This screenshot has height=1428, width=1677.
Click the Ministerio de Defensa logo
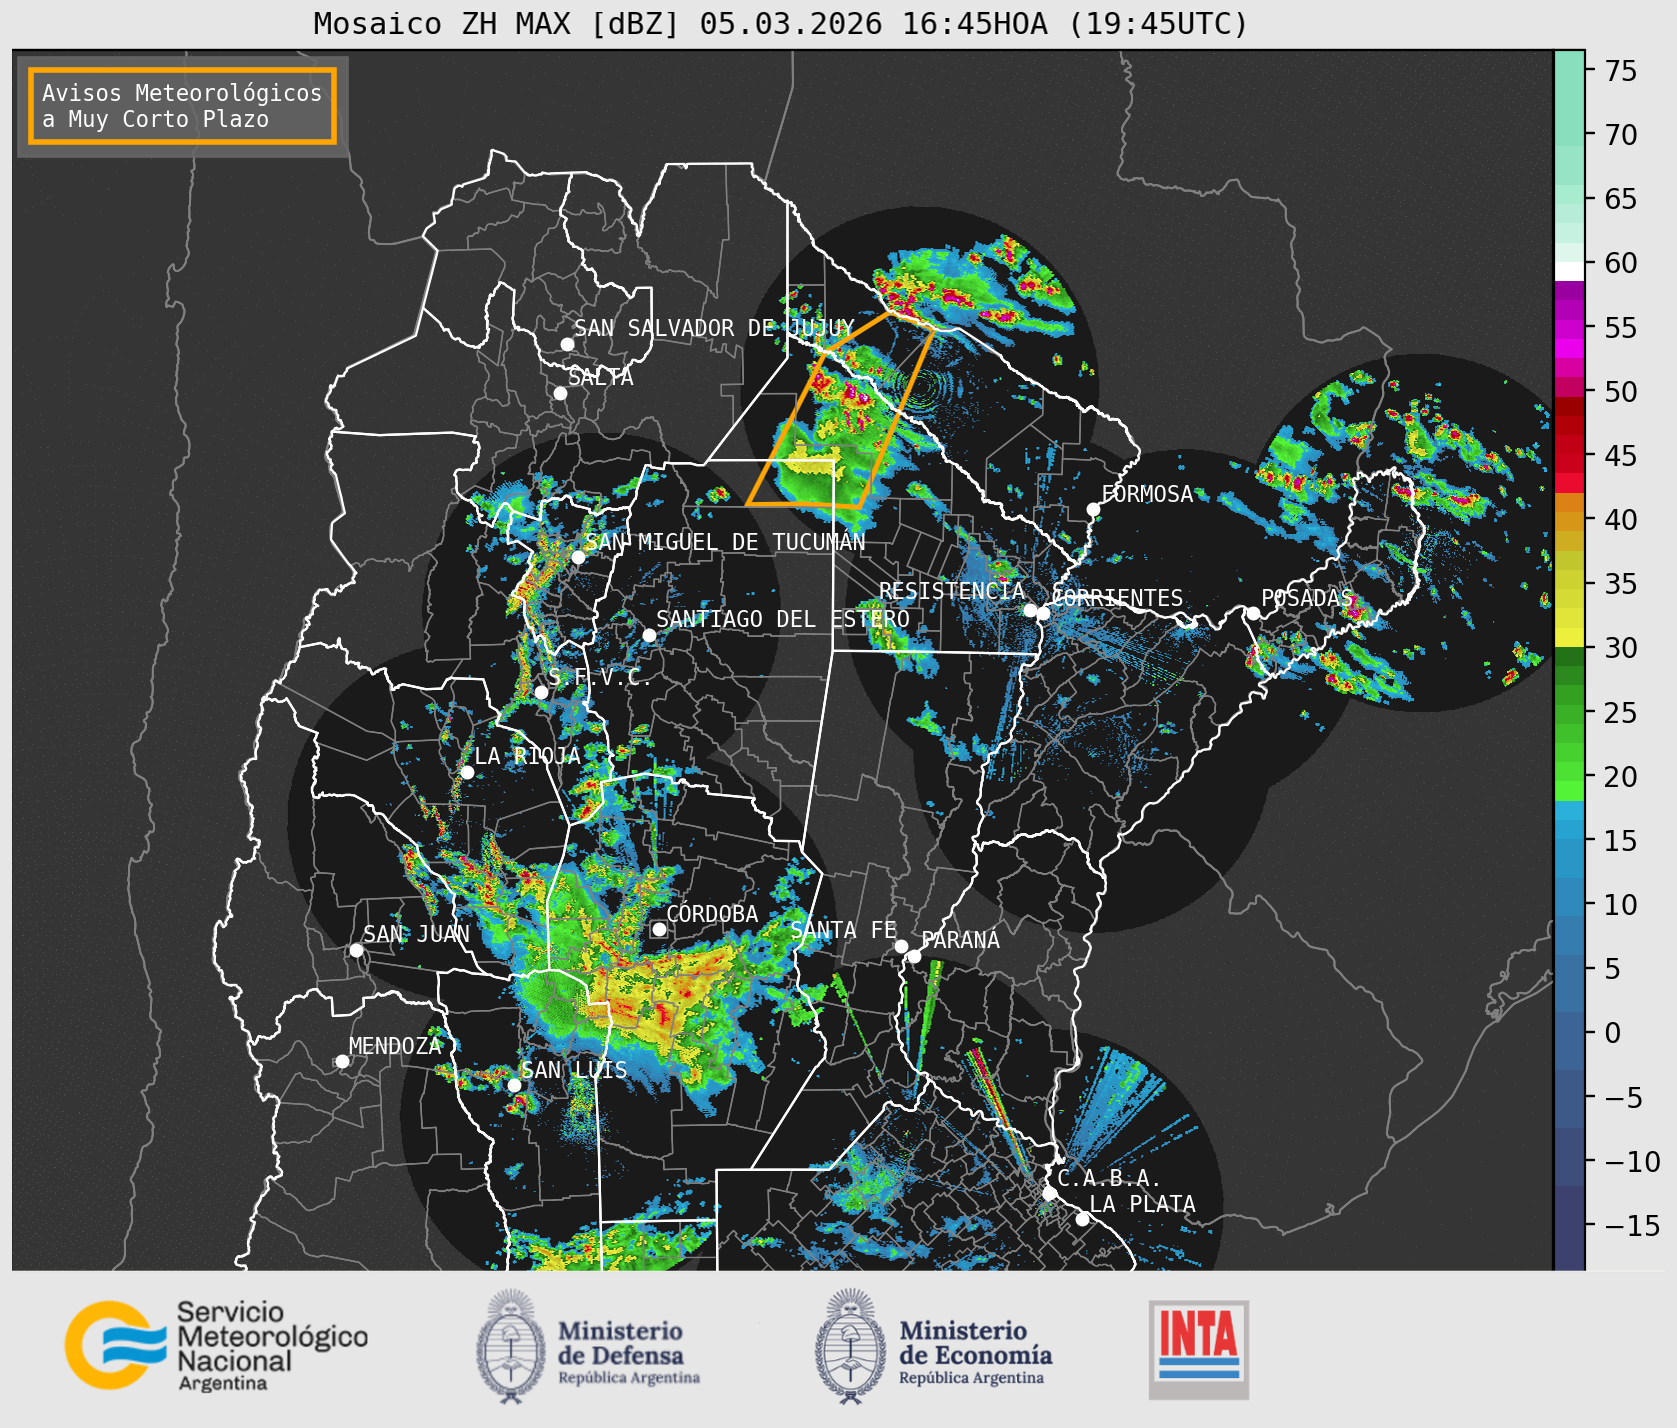click(x=588, y=1346)
